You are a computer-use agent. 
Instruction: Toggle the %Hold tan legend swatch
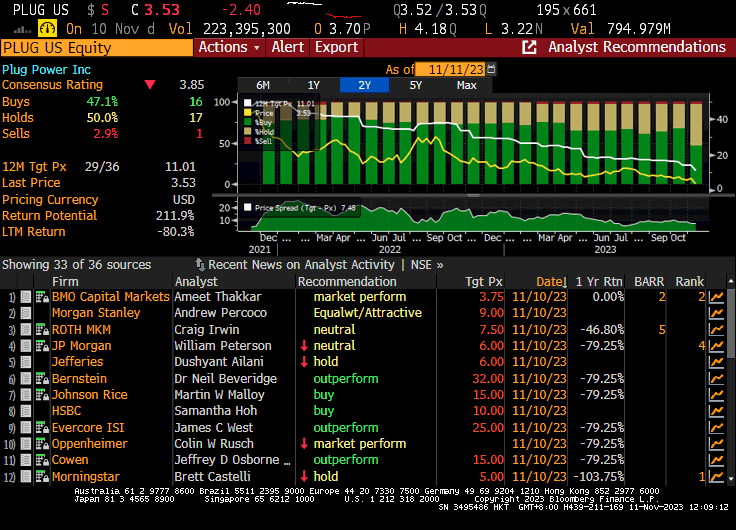point(248,131)
